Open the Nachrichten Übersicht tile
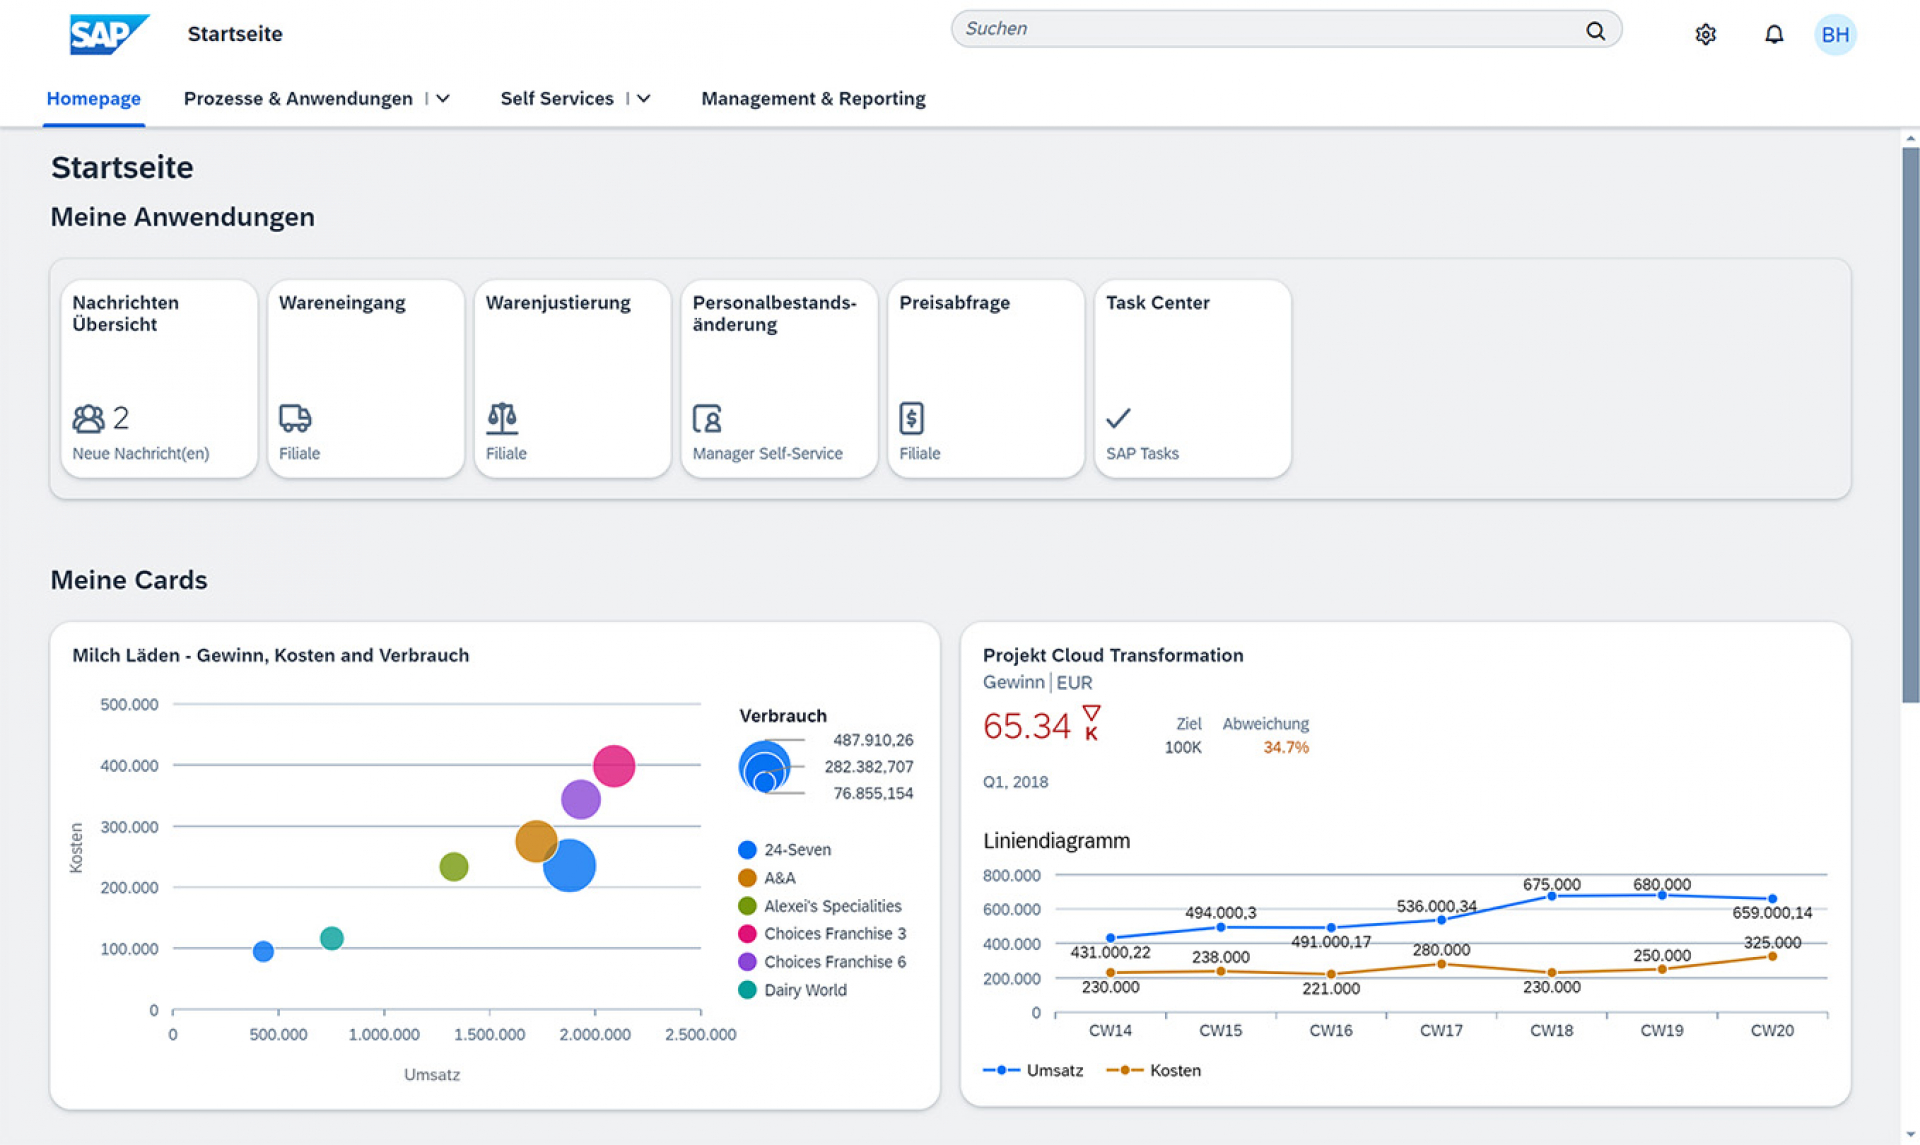This screenshot has height=1145, width=1920. [158, 378]
